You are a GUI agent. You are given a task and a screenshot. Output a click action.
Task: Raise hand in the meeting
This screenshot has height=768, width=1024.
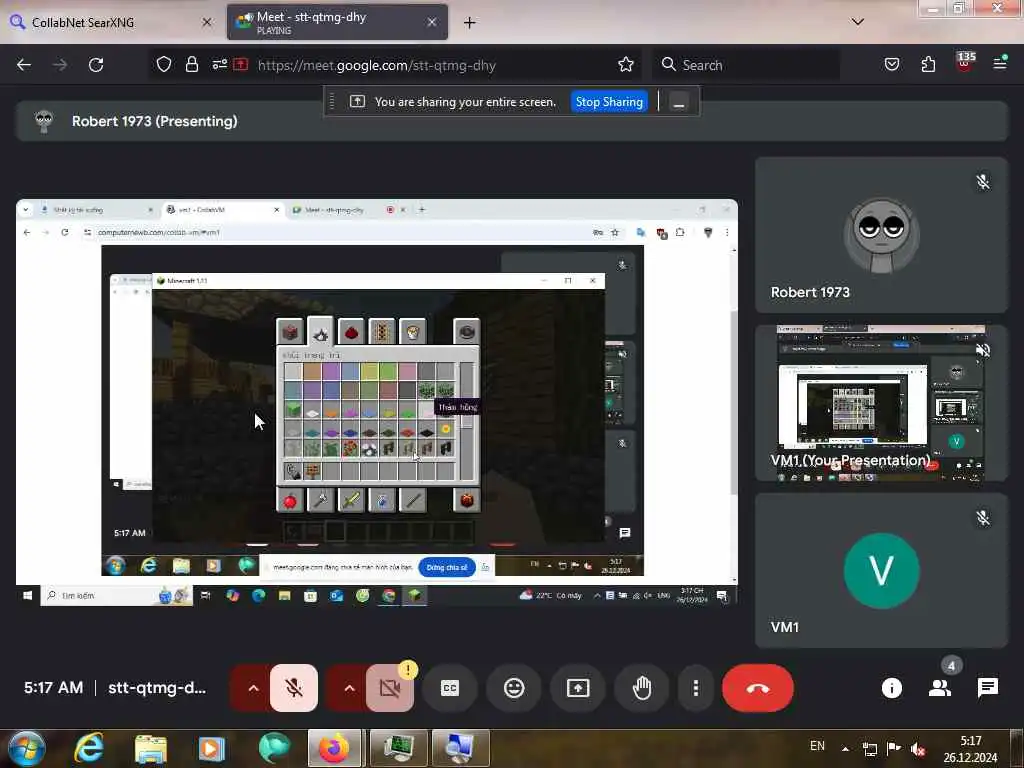click(642, 688)
